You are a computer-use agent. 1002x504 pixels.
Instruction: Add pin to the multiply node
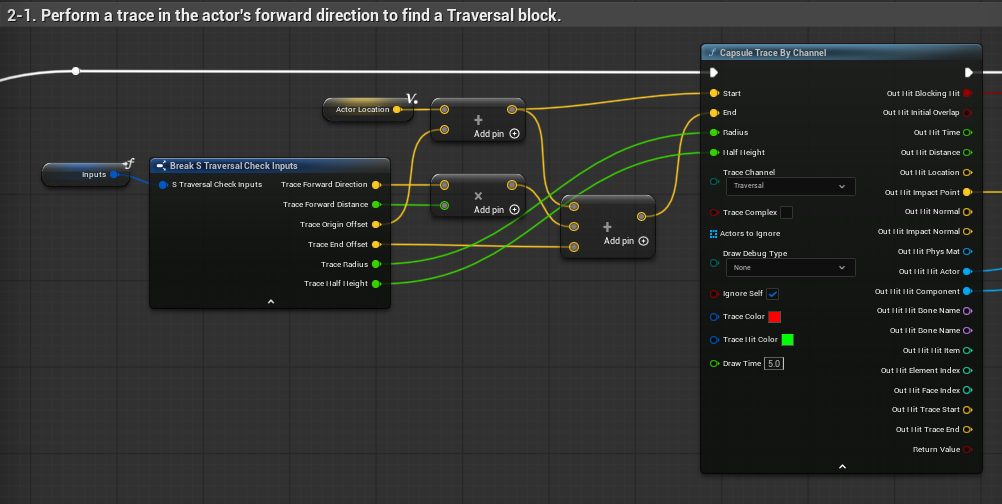pyautogui.click(x=497, y=210)
